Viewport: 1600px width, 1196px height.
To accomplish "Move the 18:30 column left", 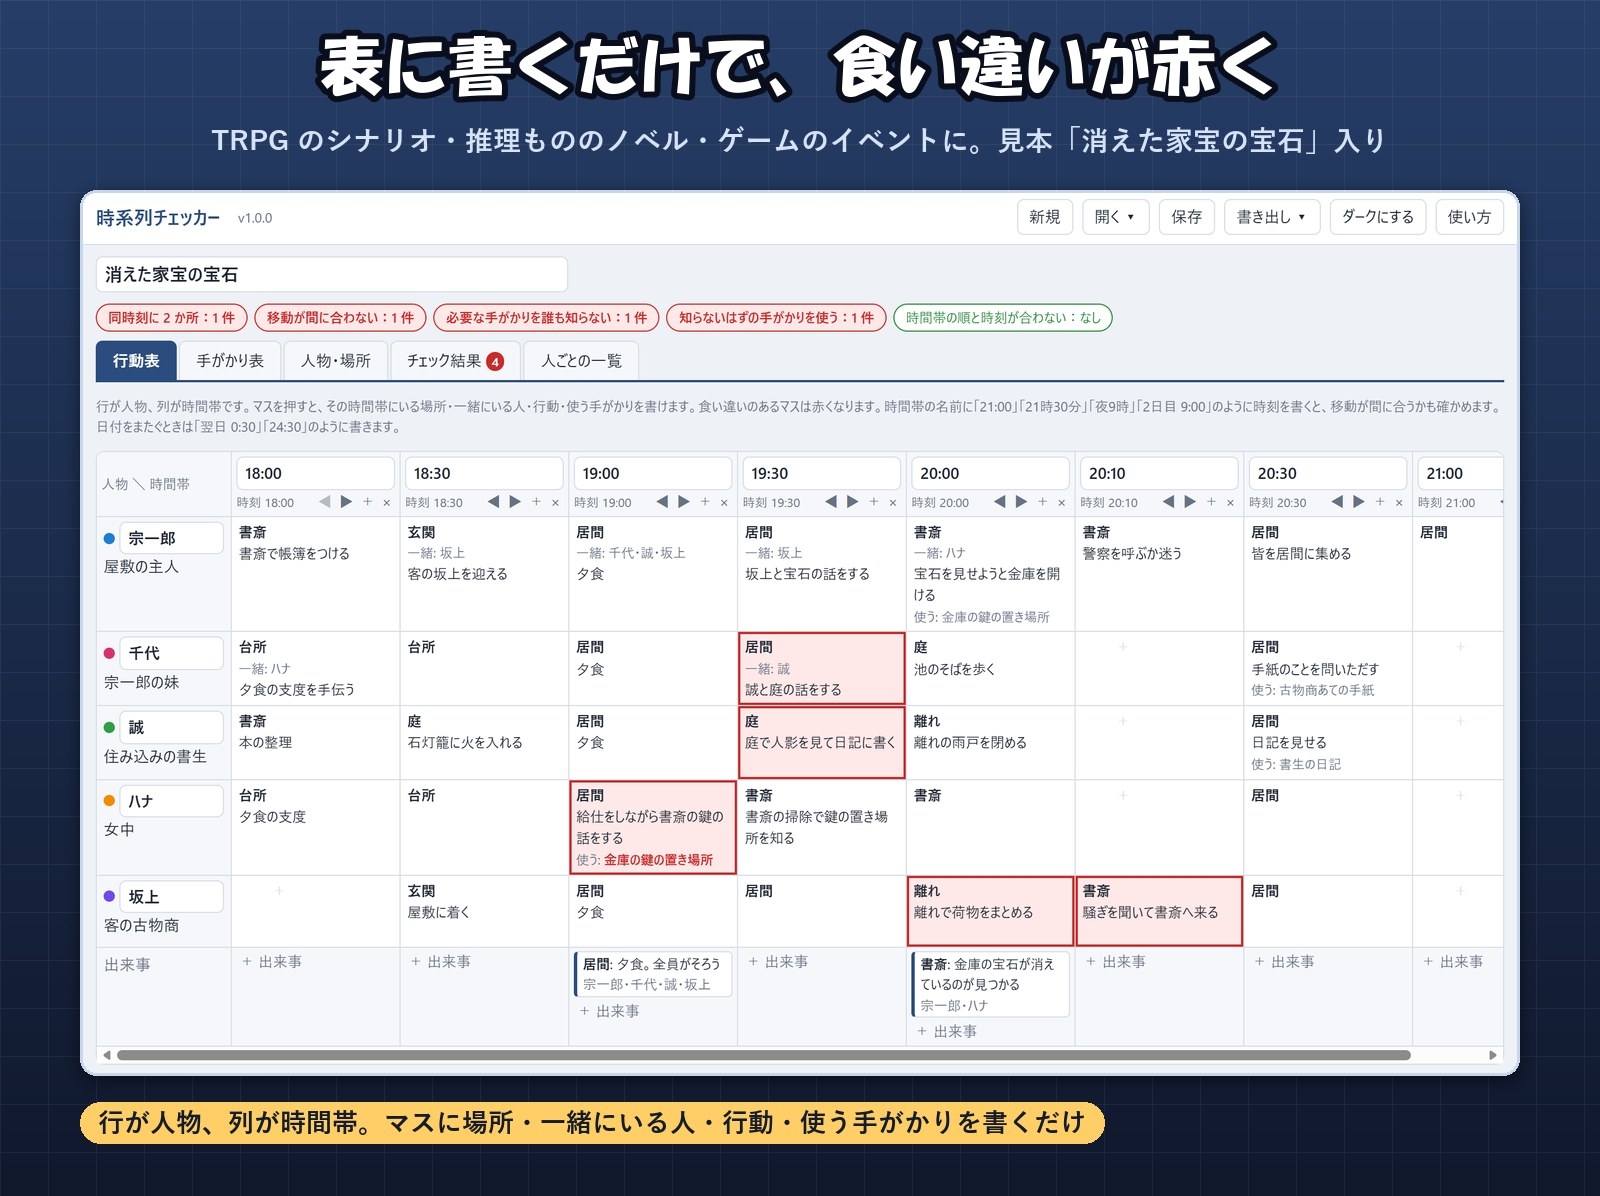I will pyautogui.click(x=493, y=502).
